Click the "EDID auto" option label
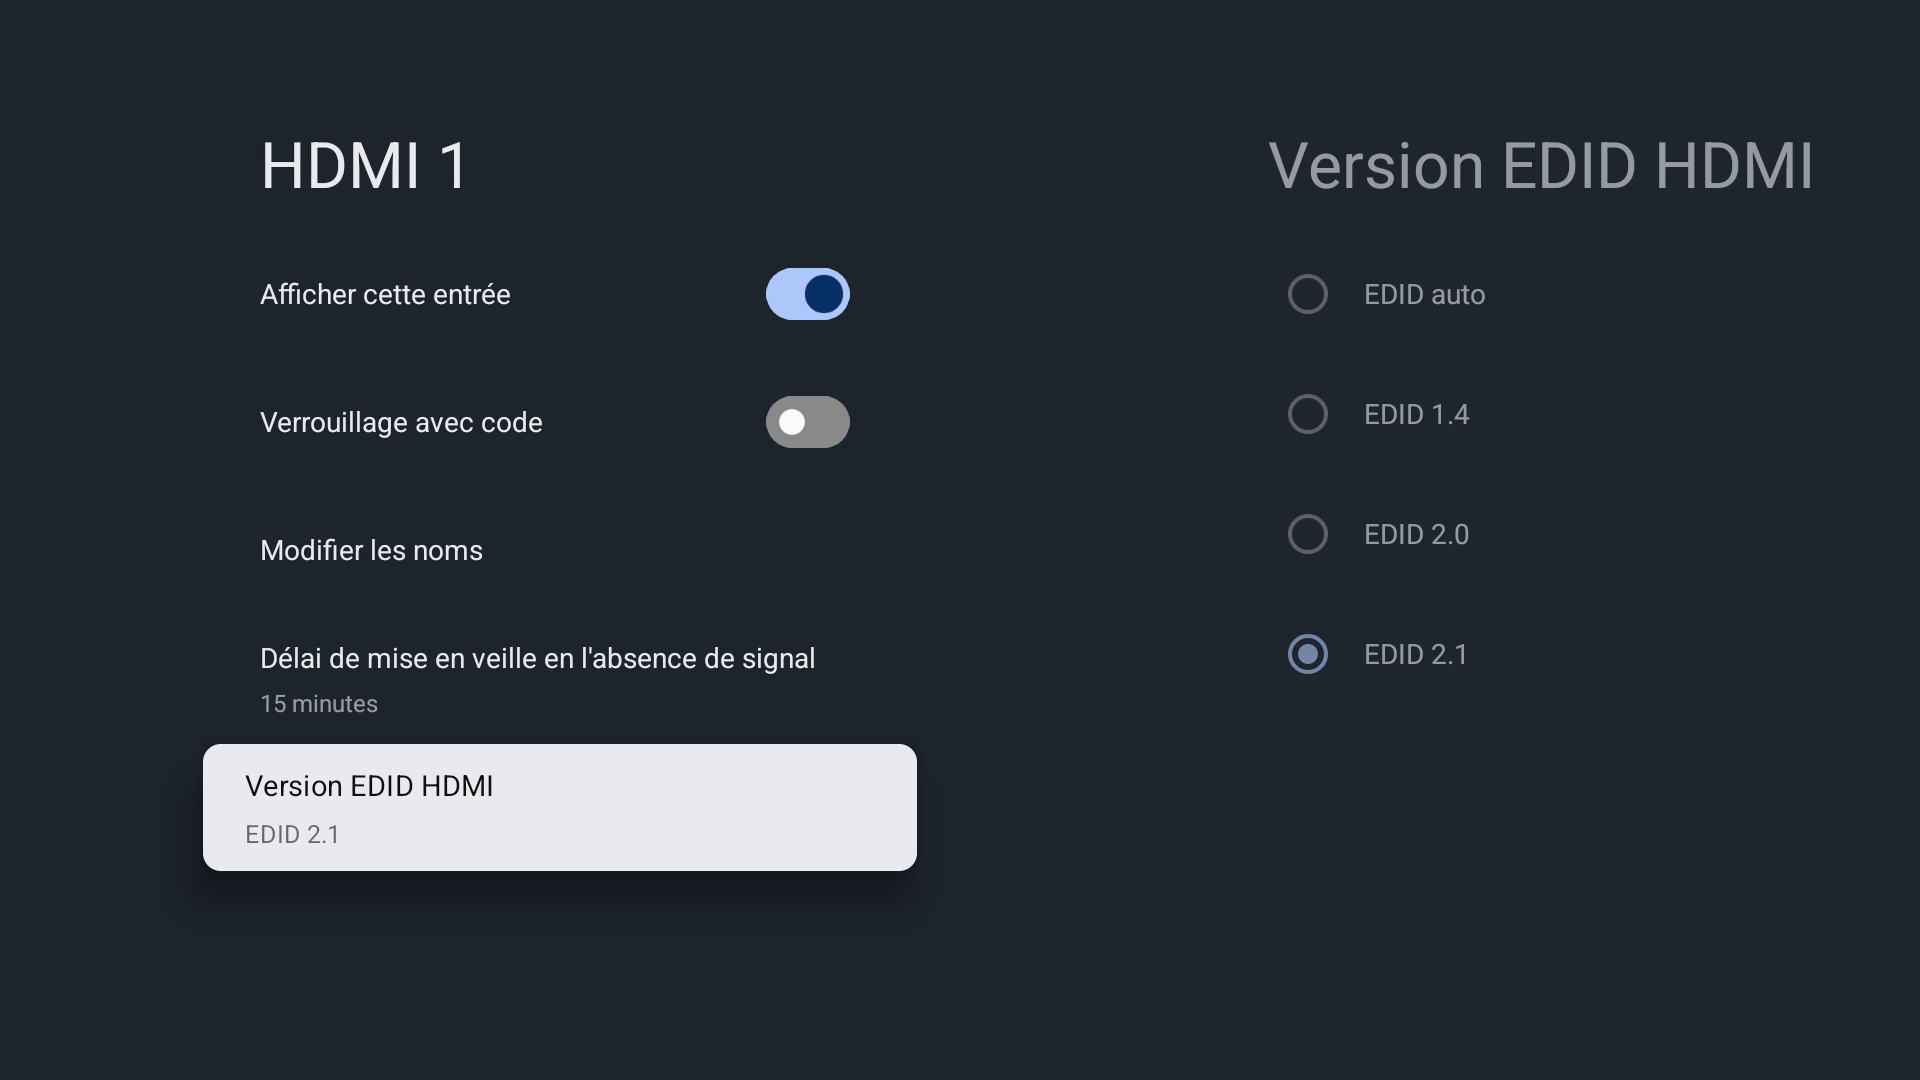Image resolution: width=1920 pixels, height=1080 pixels. tap(1424, 294)
